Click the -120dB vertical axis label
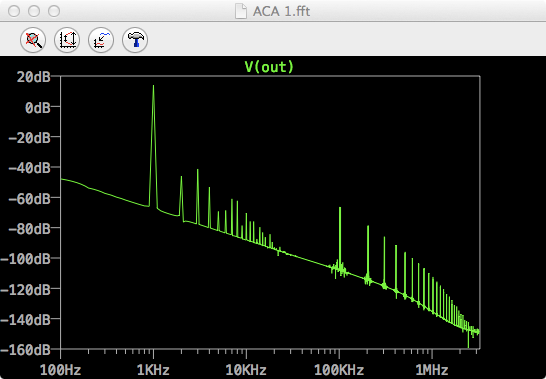 point(25,289)
